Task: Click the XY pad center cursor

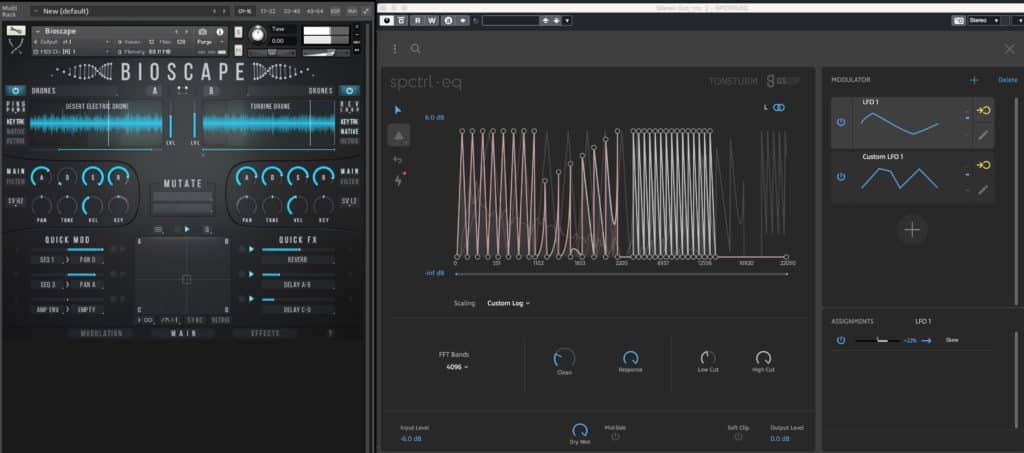Action: [x=186, y=279]
